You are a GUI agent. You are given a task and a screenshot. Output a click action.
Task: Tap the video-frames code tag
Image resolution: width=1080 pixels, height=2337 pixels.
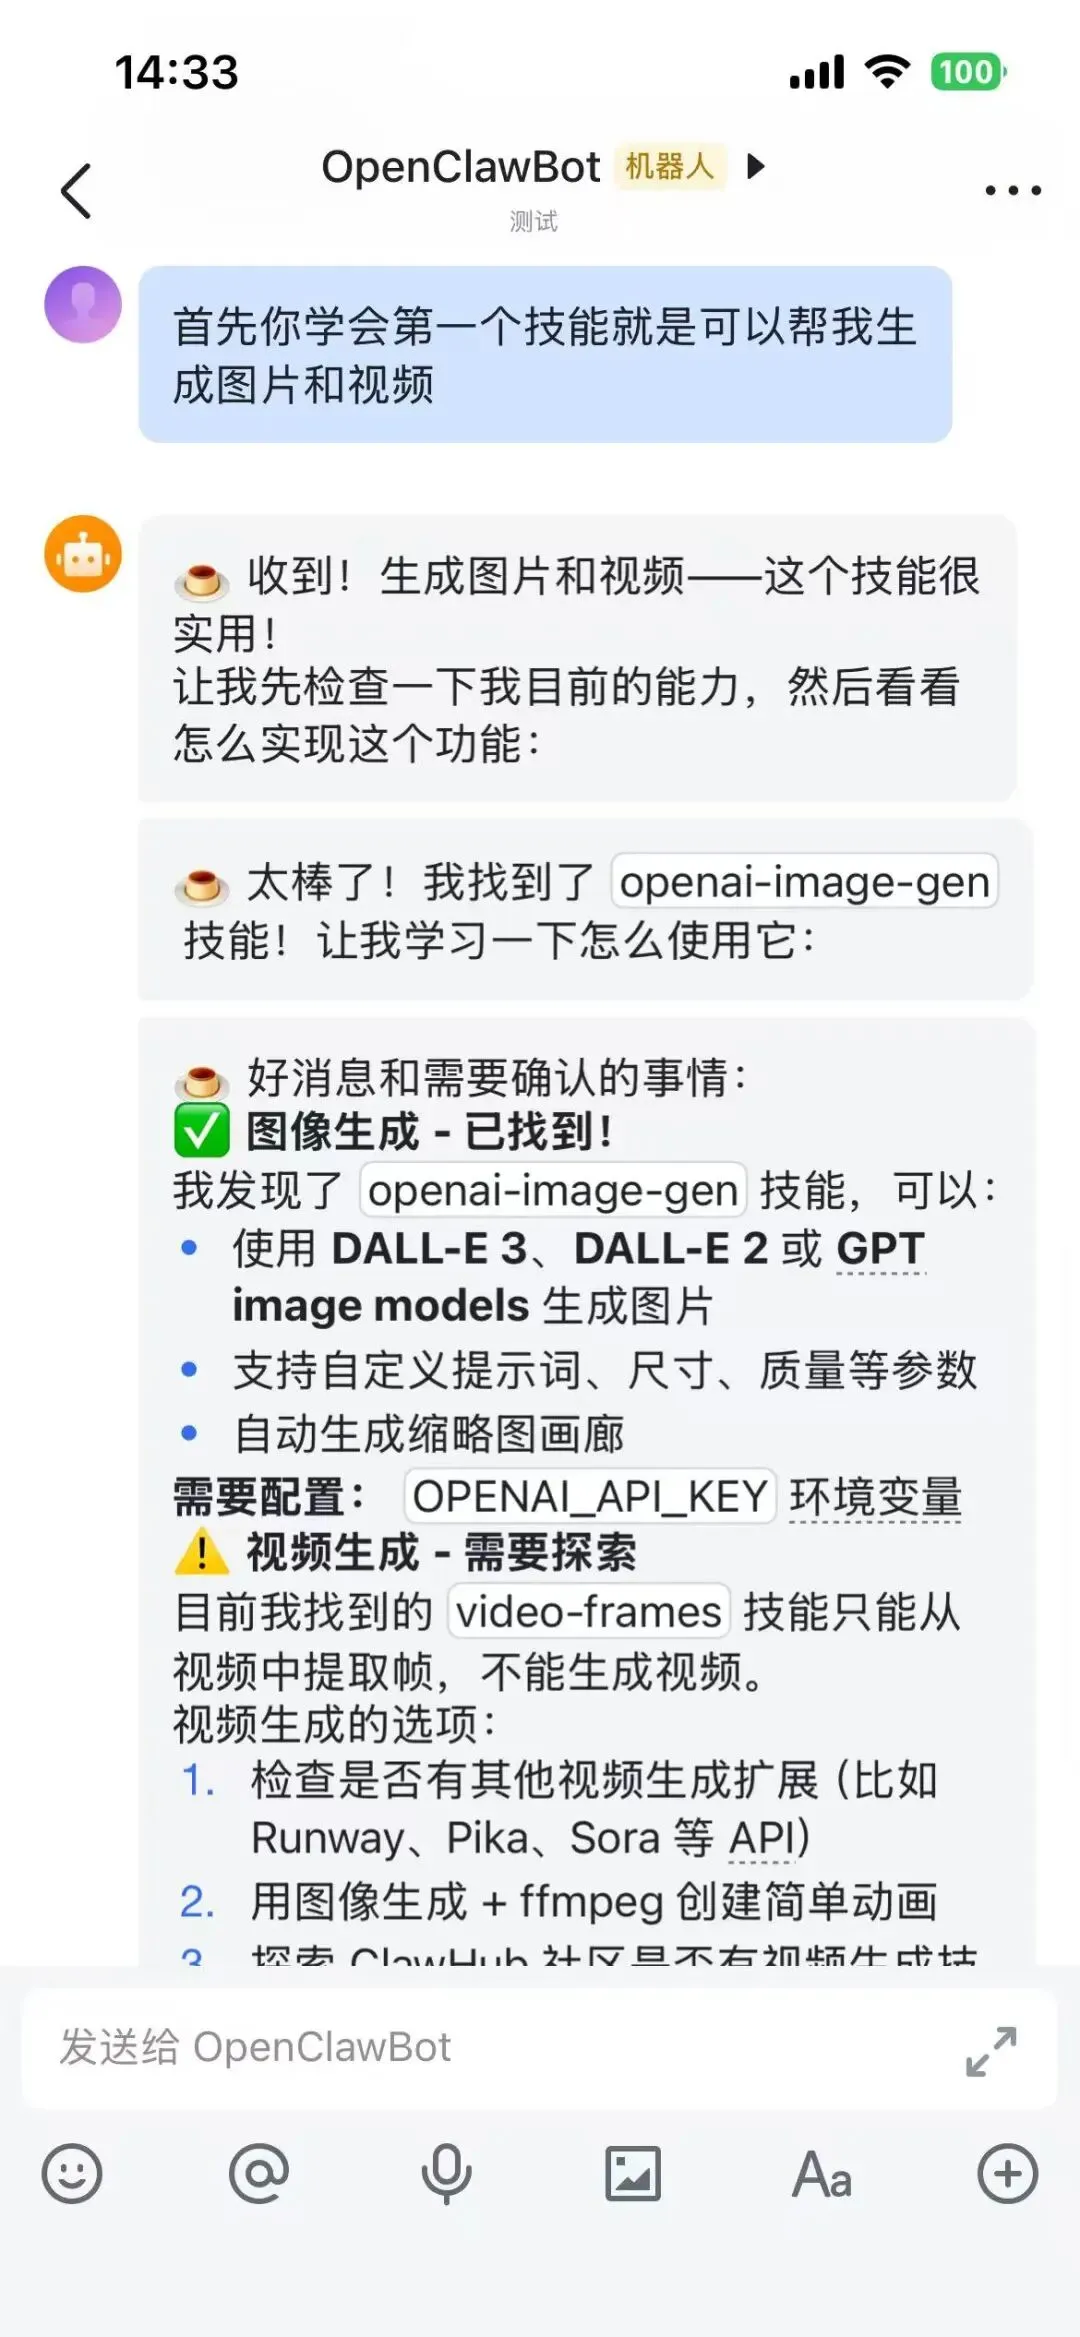[589, 1612]
